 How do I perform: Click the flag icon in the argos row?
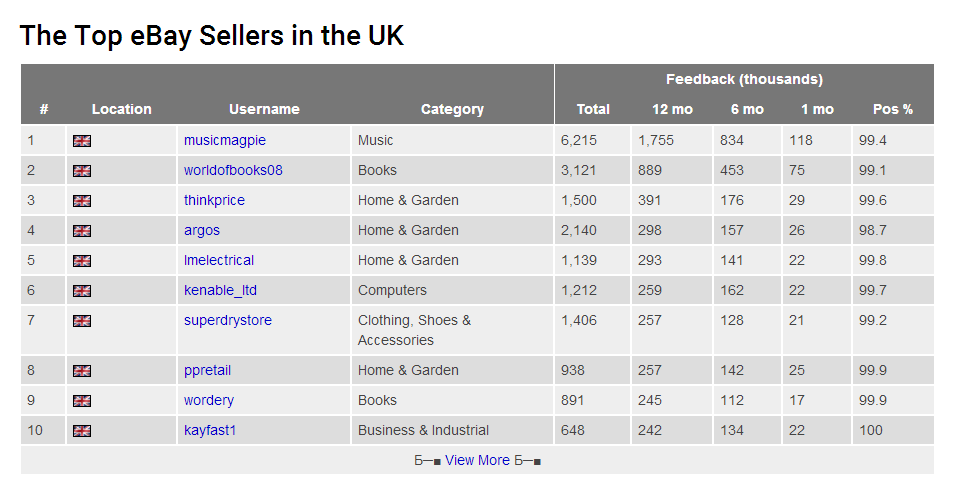click(x=82, y=230)
